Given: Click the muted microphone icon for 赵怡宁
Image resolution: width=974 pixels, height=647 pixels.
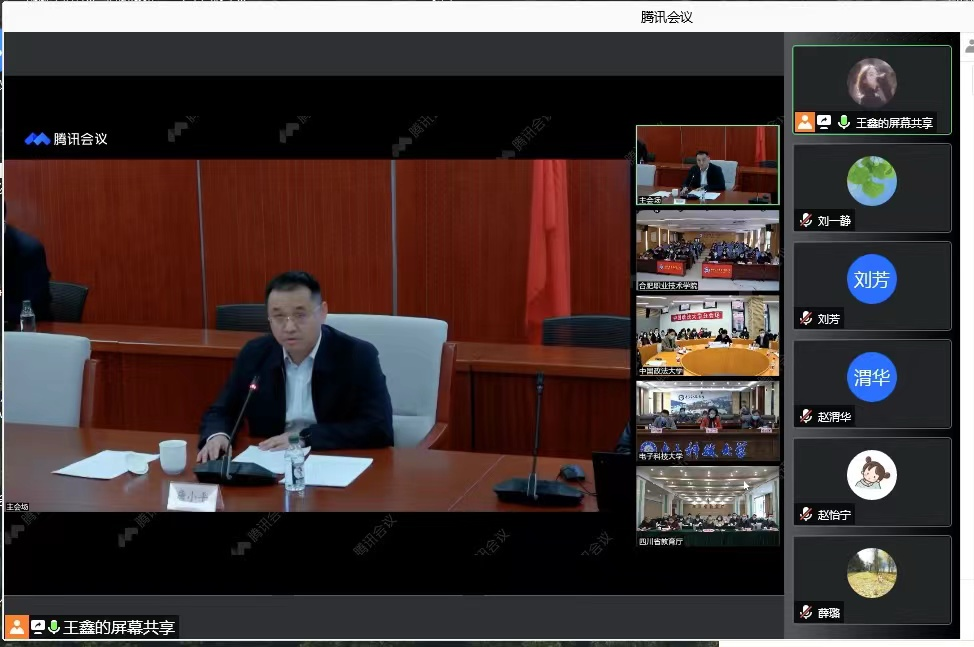Looking at the screenshot, I should (806, 515).
